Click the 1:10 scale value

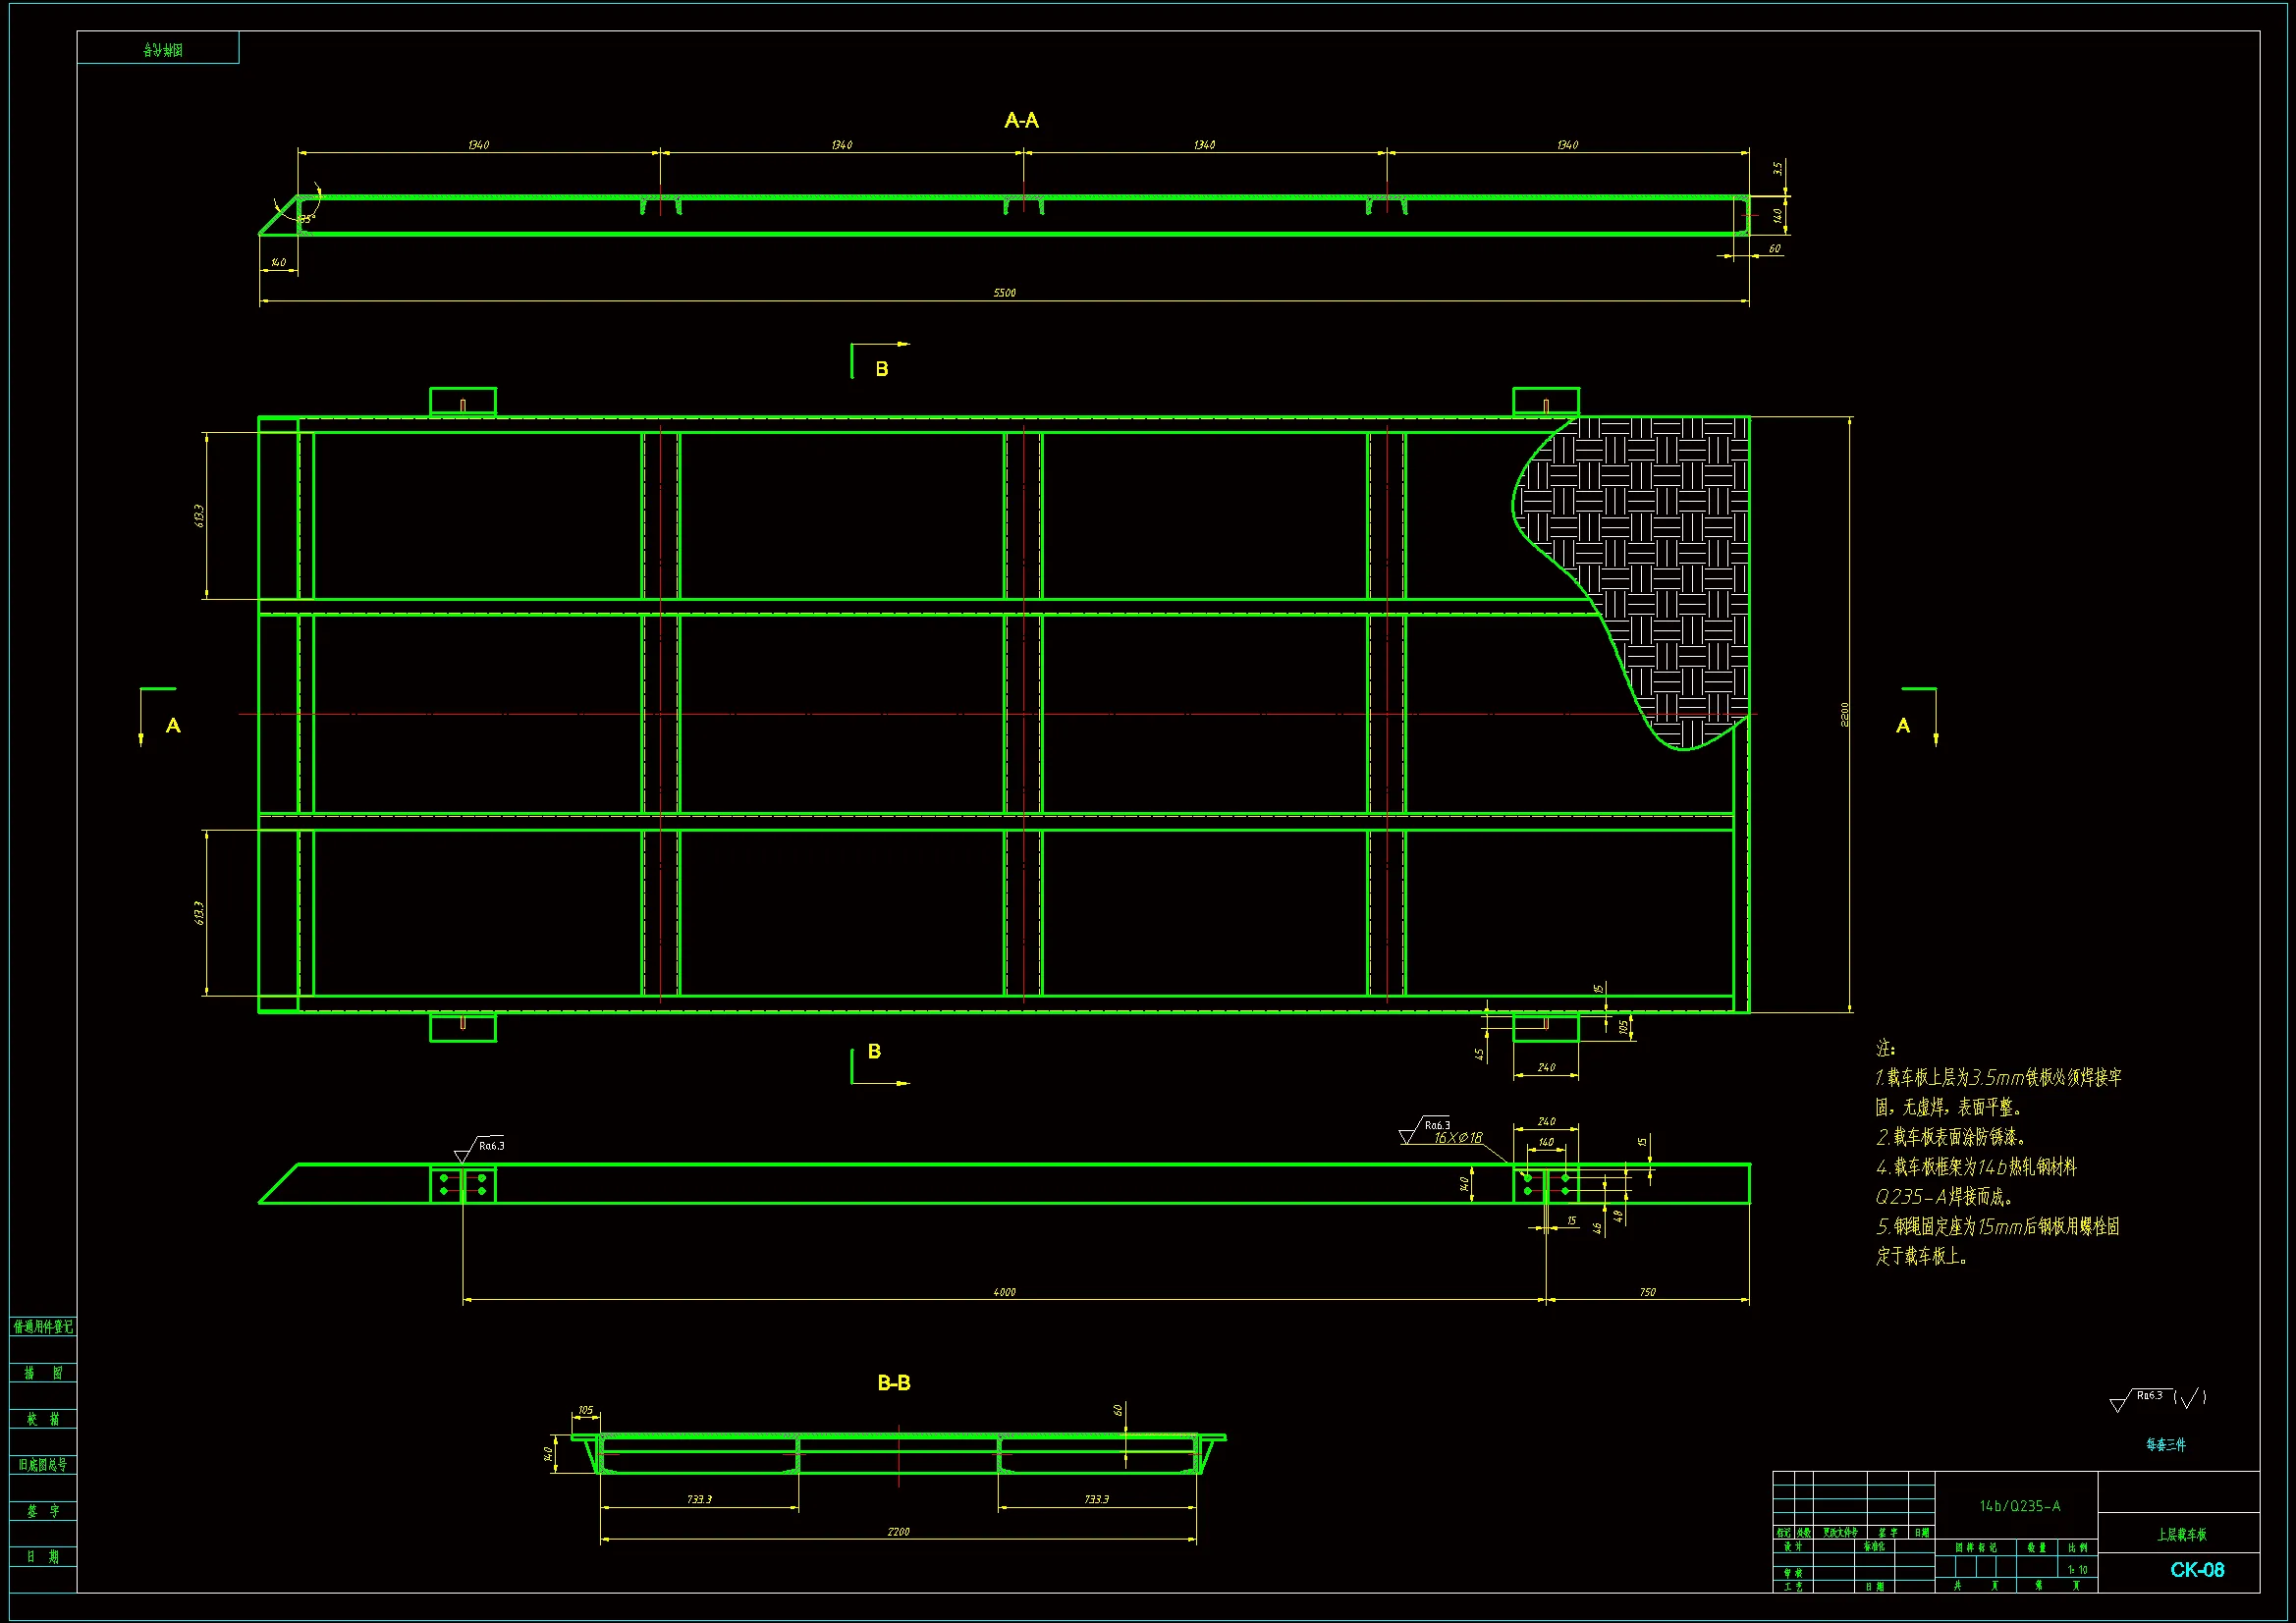(2077, 1570)
